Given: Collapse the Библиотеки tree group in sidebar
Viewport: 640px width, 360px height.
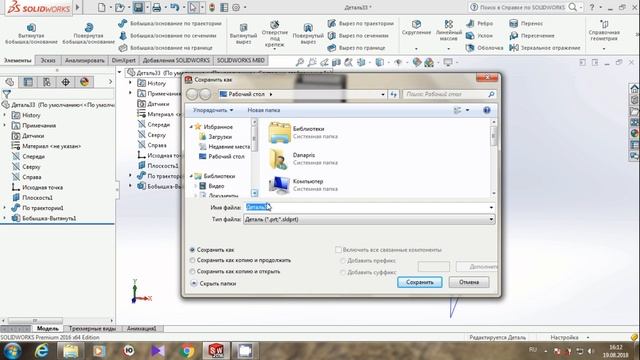Looking at the screenshot, I should coord(191,176).
